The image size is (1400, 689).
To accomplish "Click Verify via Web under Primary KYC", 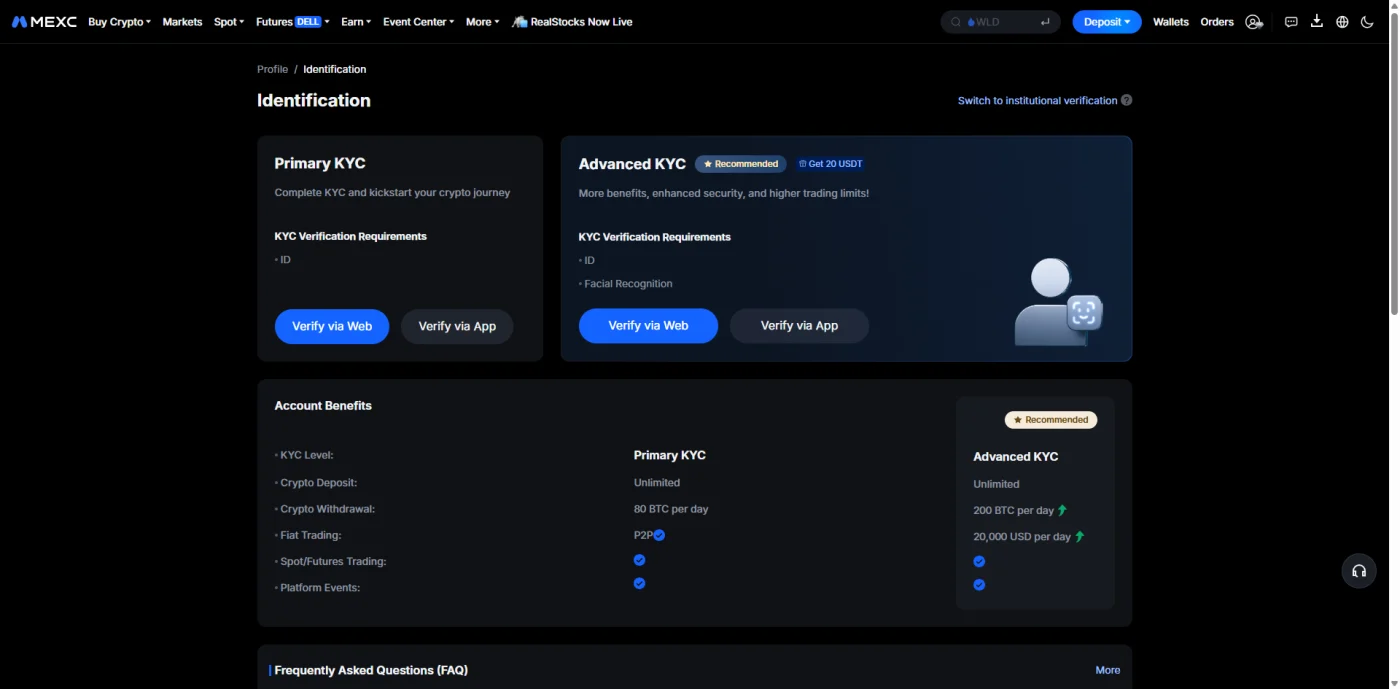I will 332,326.
